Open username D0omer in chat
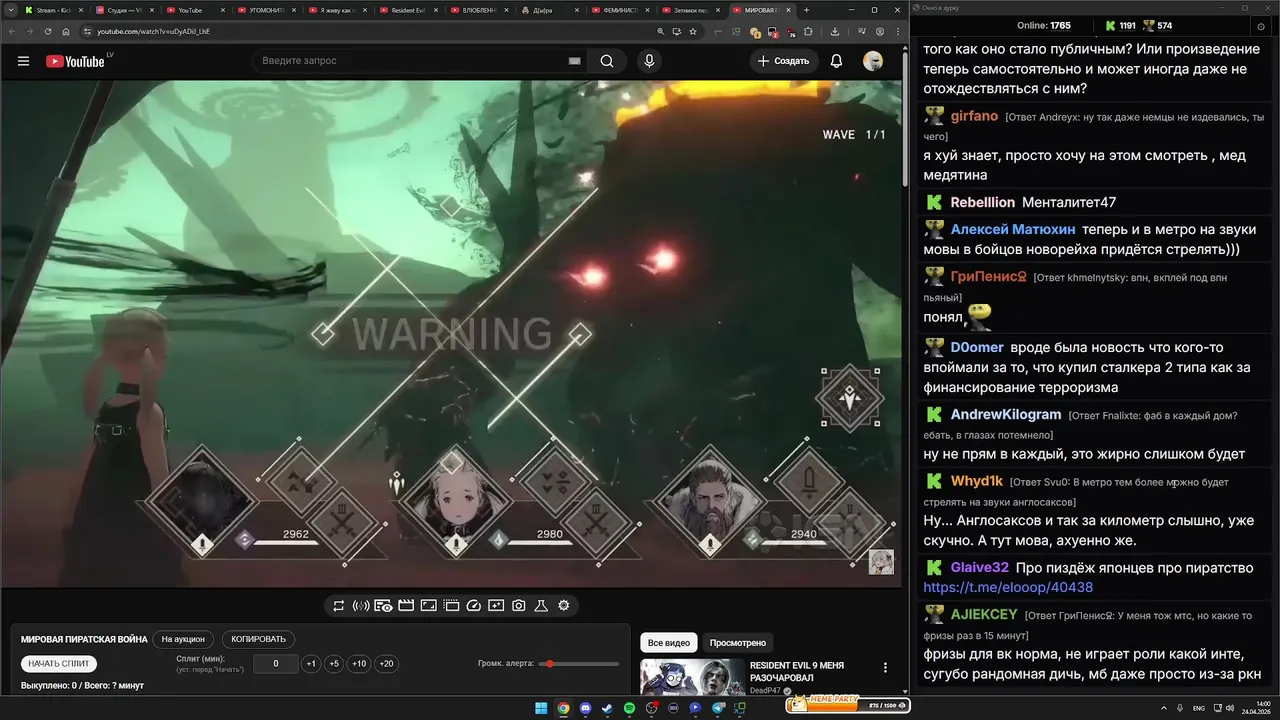 click(x=977, y=347)
